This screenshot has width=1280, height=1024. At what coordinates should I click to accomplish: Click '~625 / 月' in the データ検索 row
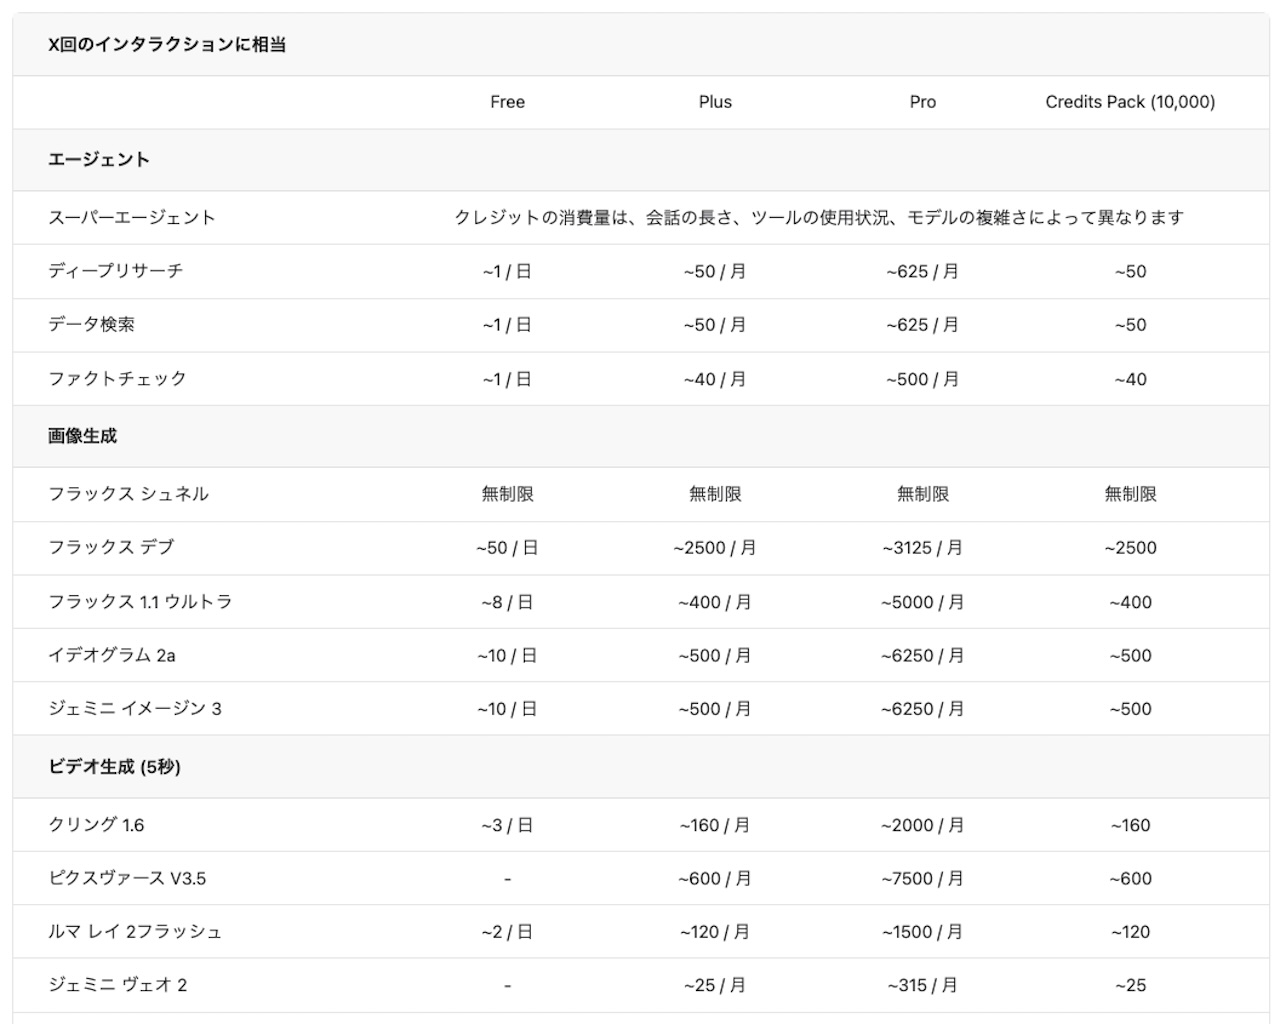pyautogui.click(x=923, y=325)
